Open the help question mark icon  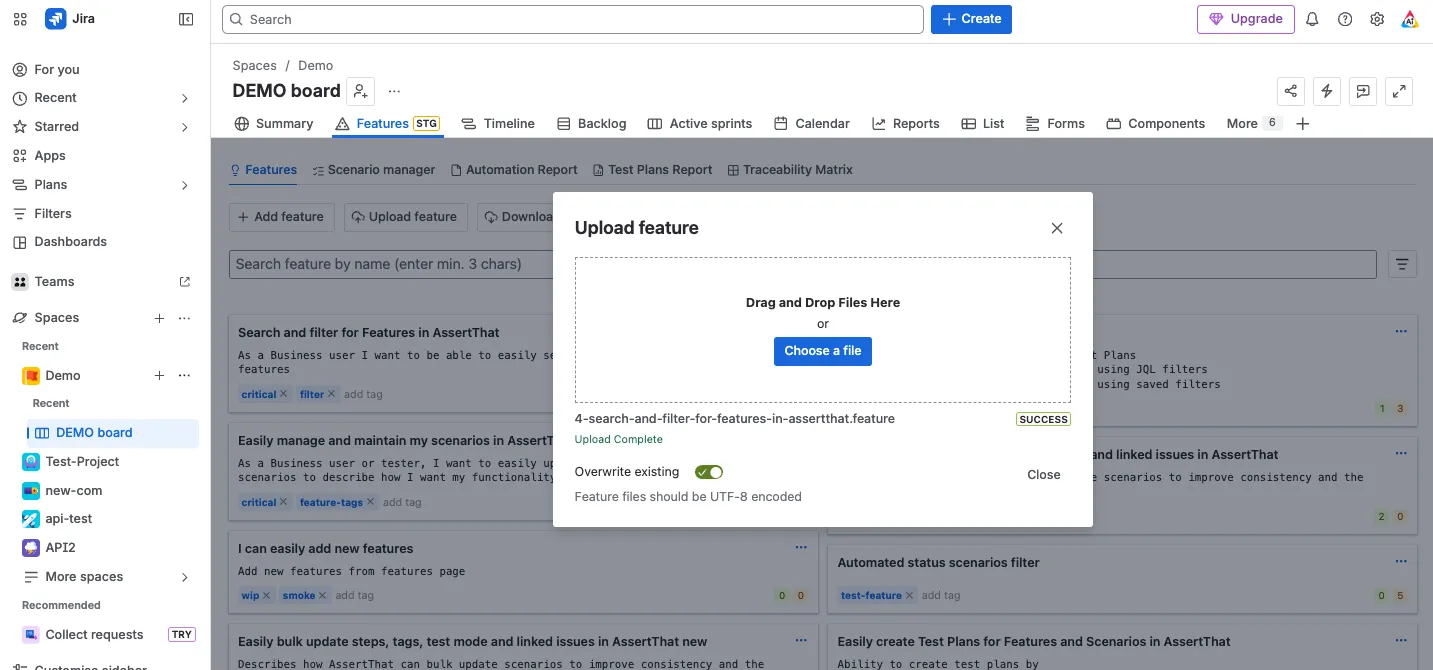[1345, 19]
